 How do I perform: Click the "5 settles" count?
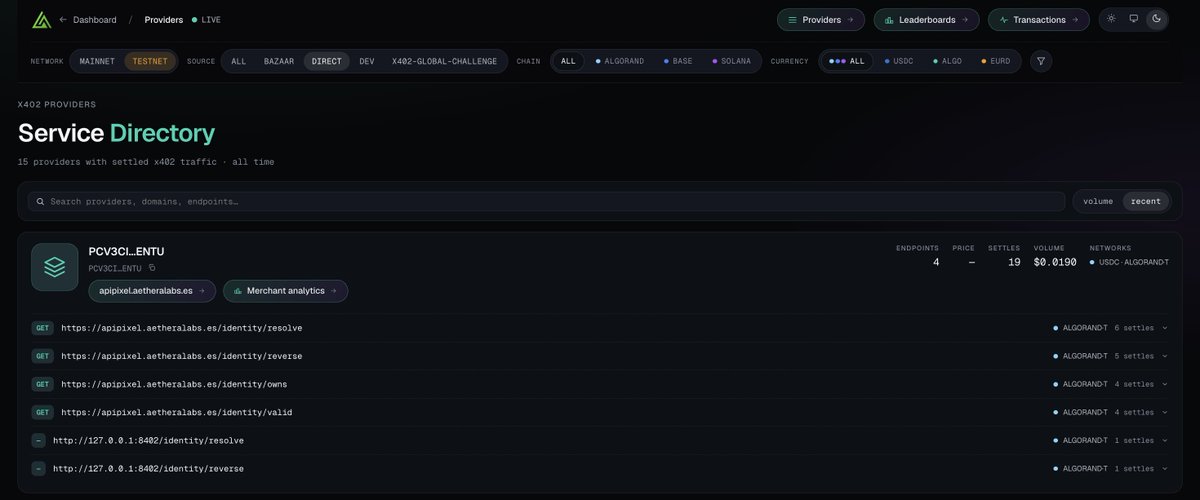click(x=1134, y=356)
